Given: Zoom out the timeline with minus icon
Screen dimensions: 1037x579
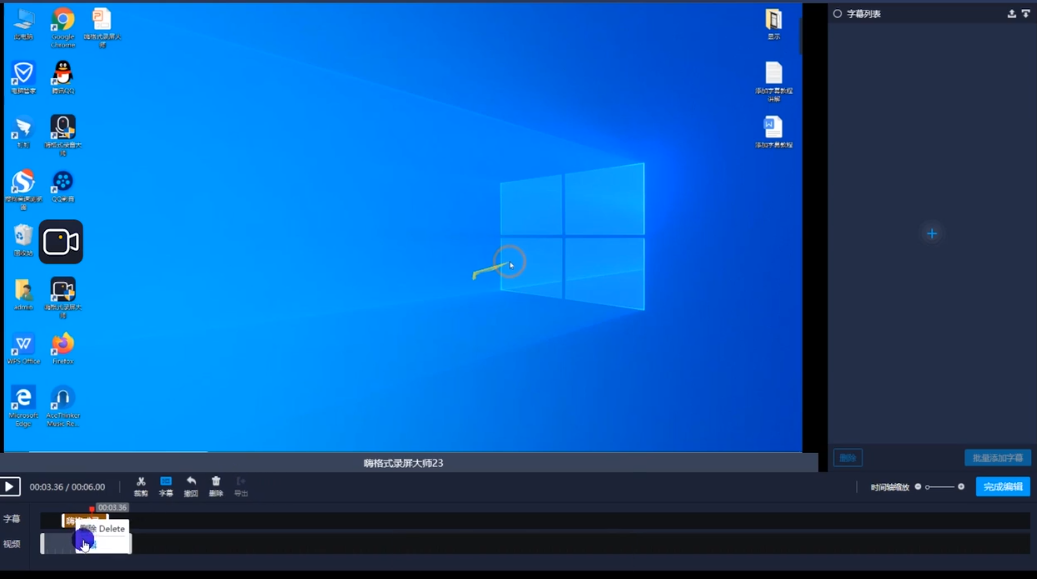Looking at the screenshot, I should pyautogui.click(x=918, y=487).
